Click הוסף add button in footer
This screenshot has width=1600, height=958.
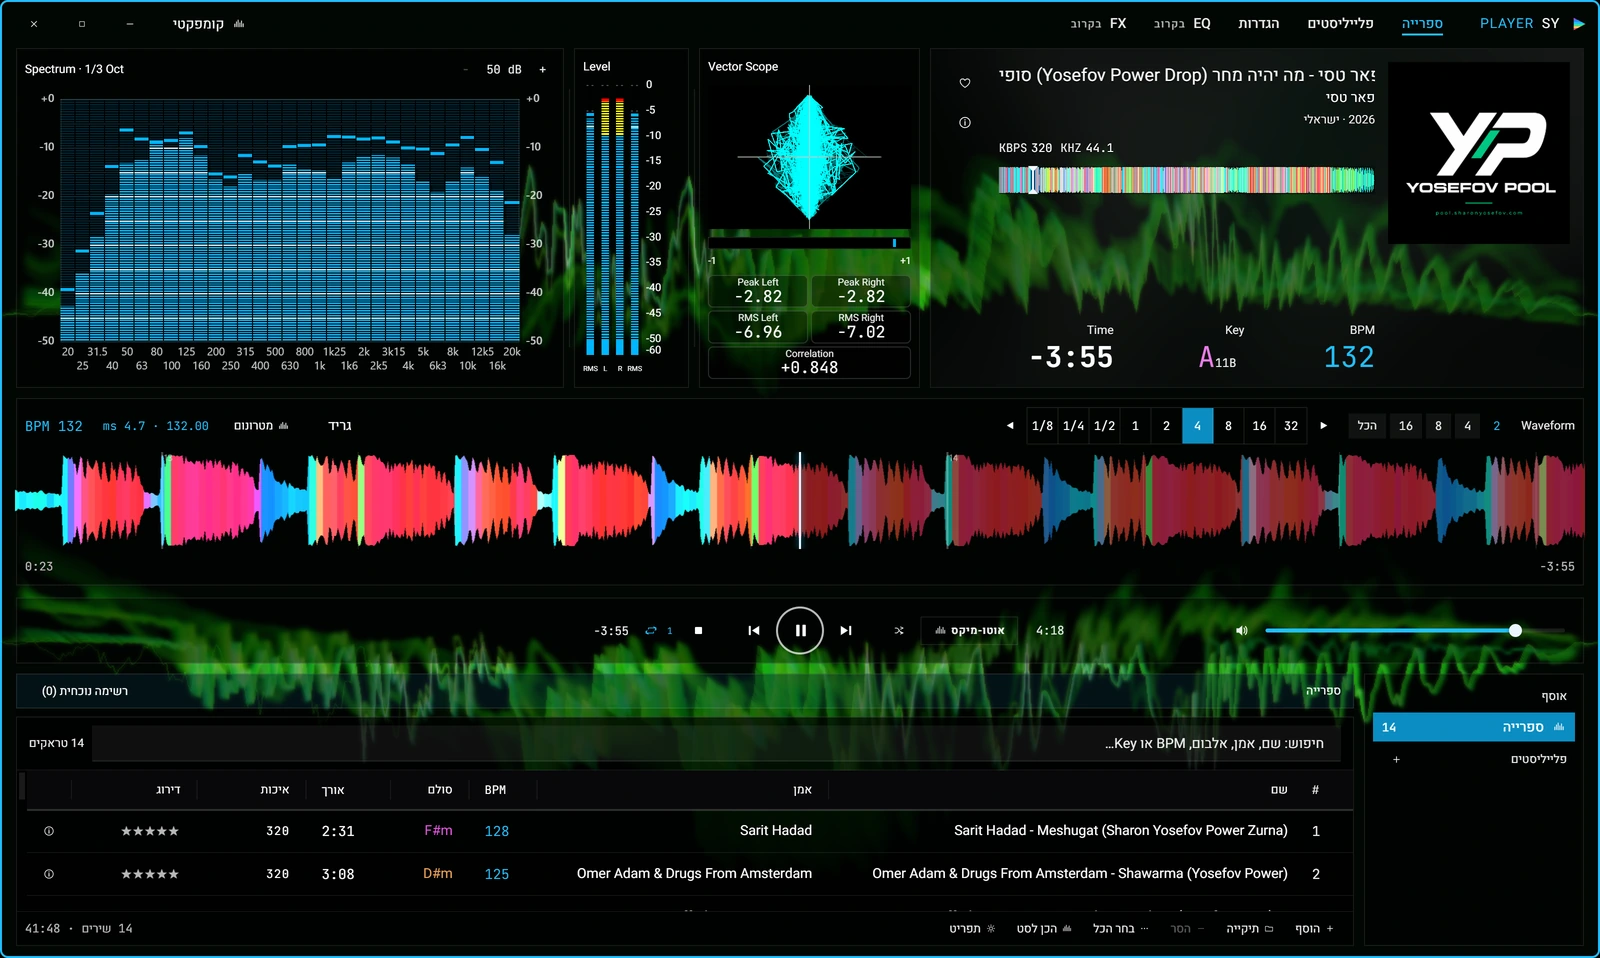click(x=1314, y=929)
